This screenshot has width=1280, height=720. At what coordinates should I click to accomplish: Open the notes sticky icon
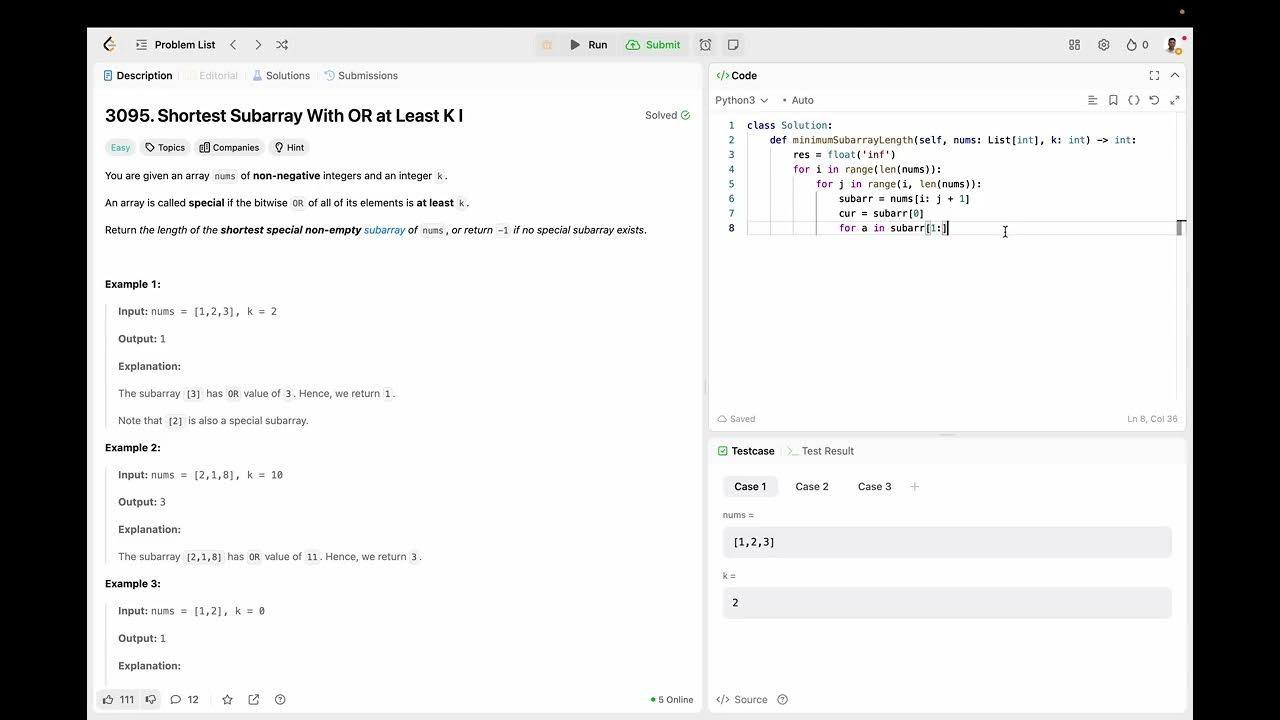point(733,45)
